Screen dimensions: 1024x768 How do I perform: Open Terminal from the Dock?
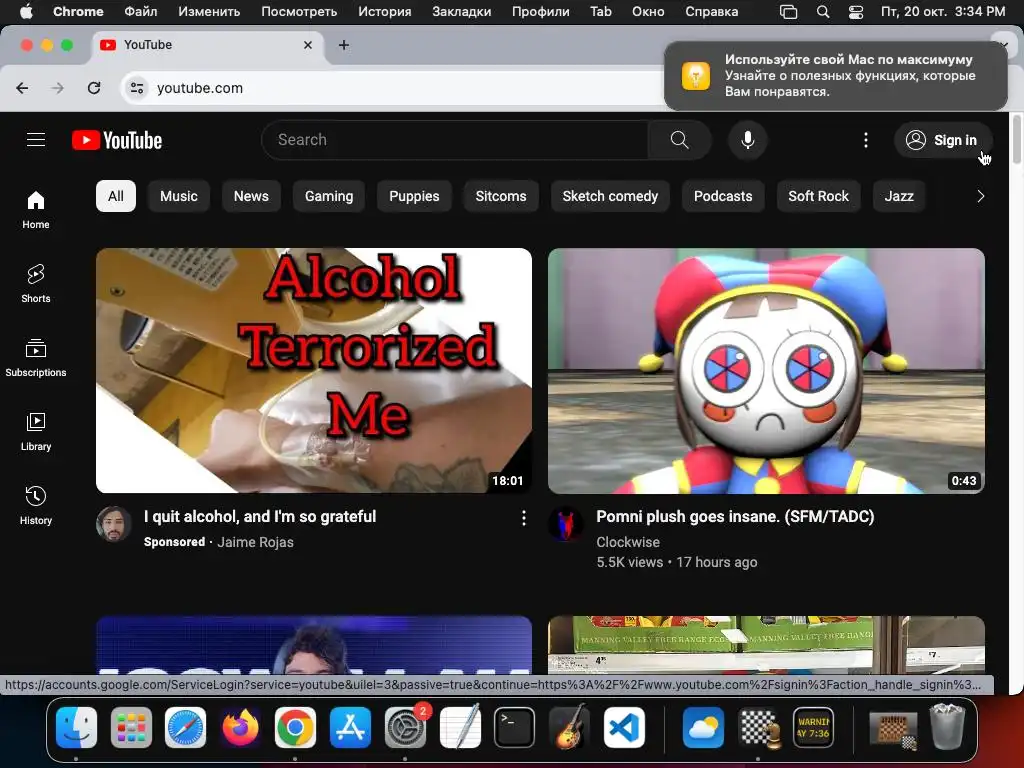coord(514,727)
